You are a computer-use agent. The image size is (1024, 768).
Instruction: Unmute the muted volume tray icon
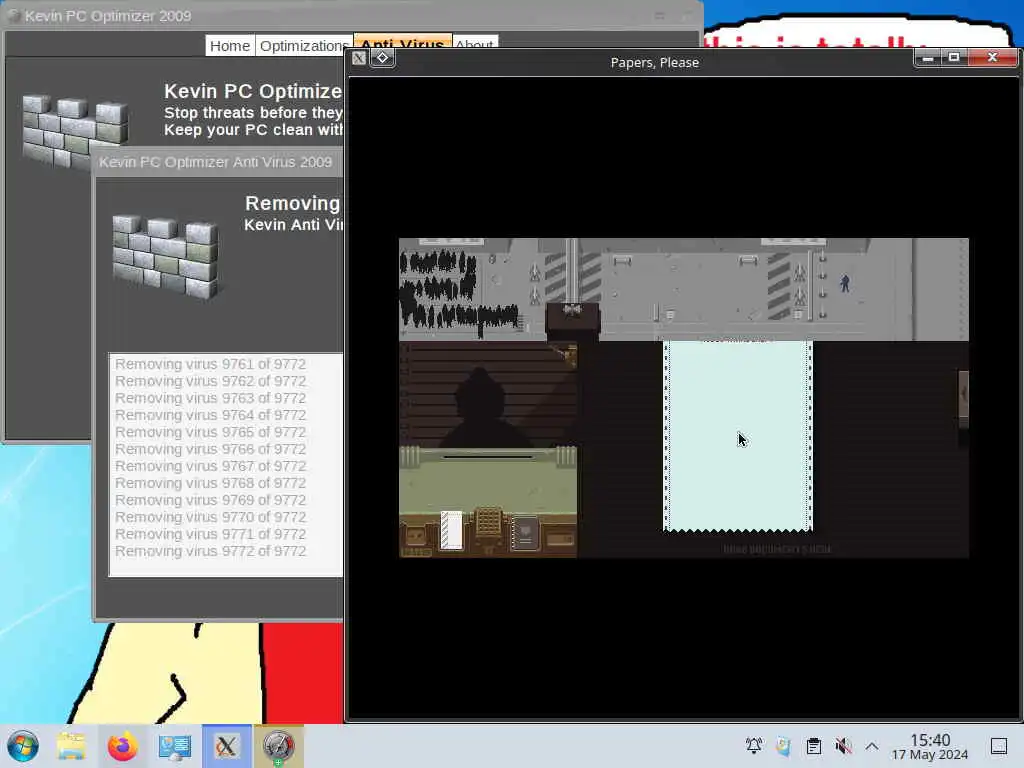[x=843, y=746]
